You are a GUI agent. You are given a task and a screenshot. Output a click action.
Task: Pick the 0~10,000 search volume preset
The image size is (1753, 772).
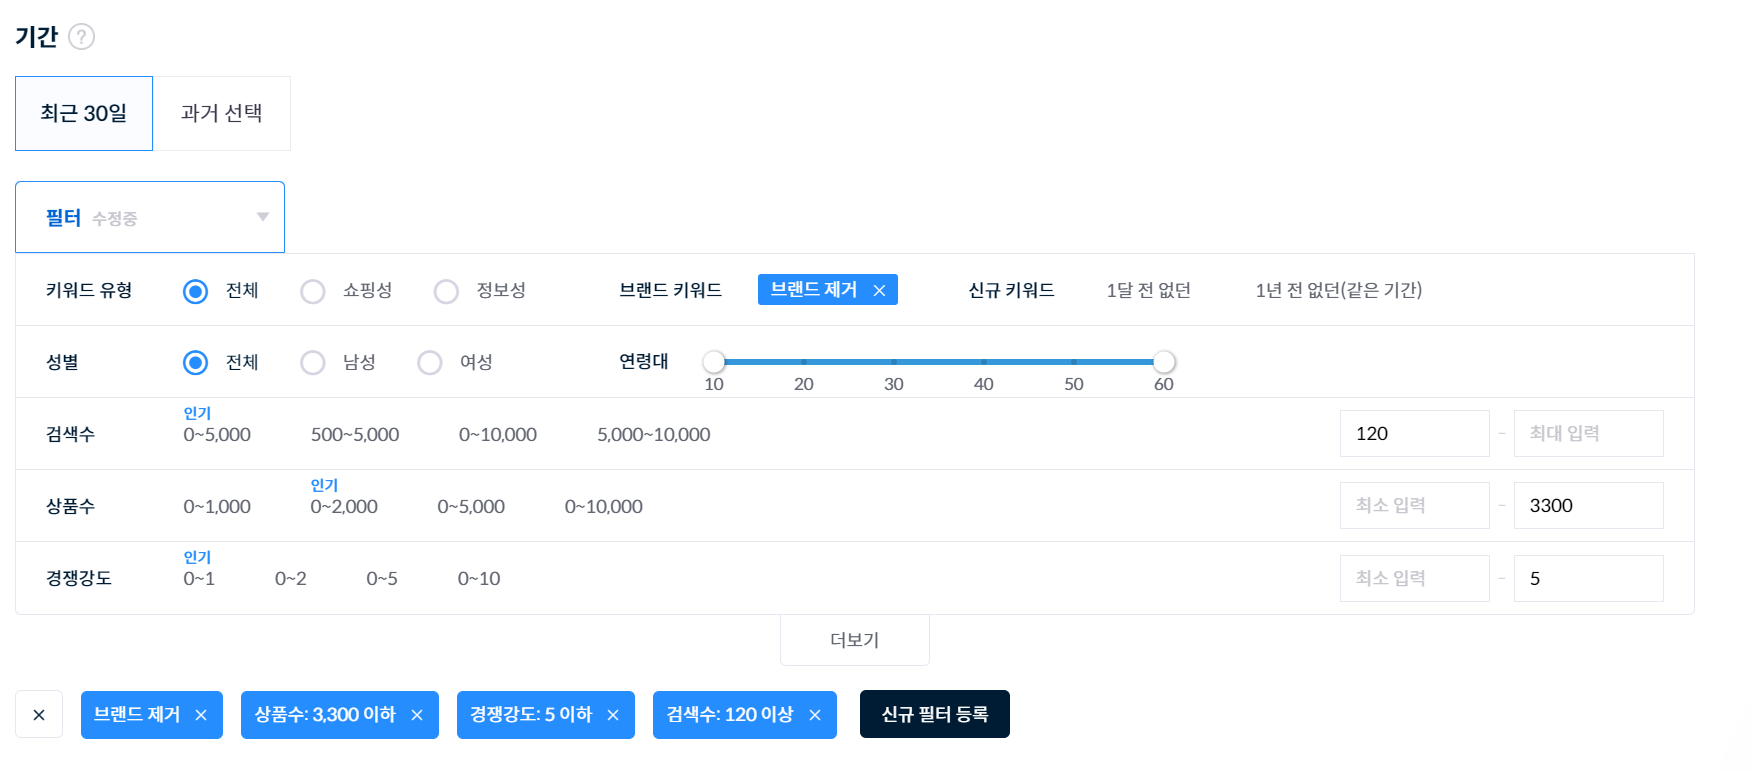(498, 434)
